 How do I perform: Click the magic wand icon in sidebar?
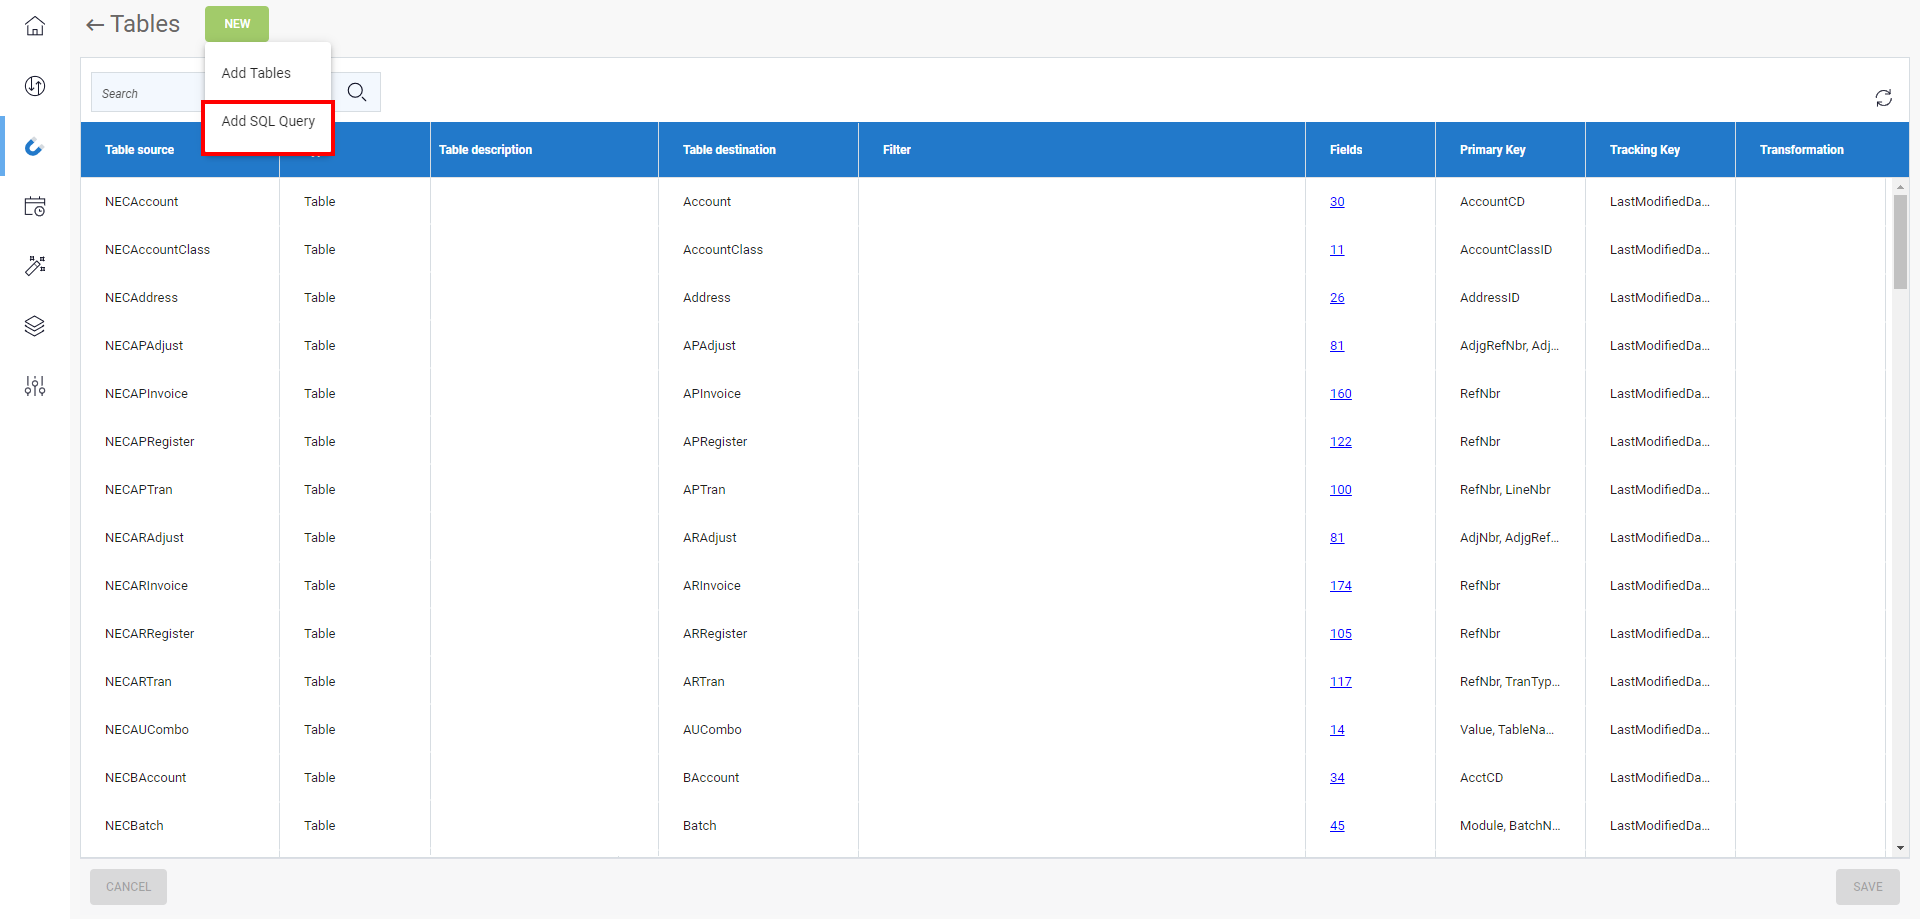click(x=35, y=266)
